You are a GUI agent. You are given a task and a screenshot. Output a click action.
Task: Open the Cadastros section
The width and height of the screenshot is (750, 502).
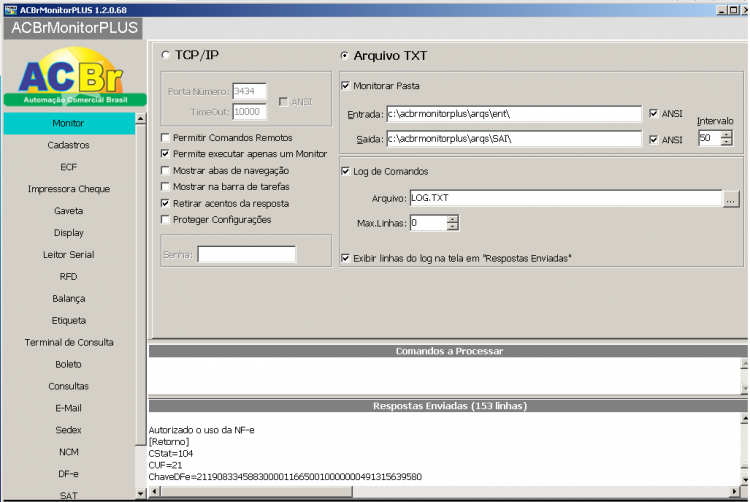69,145
